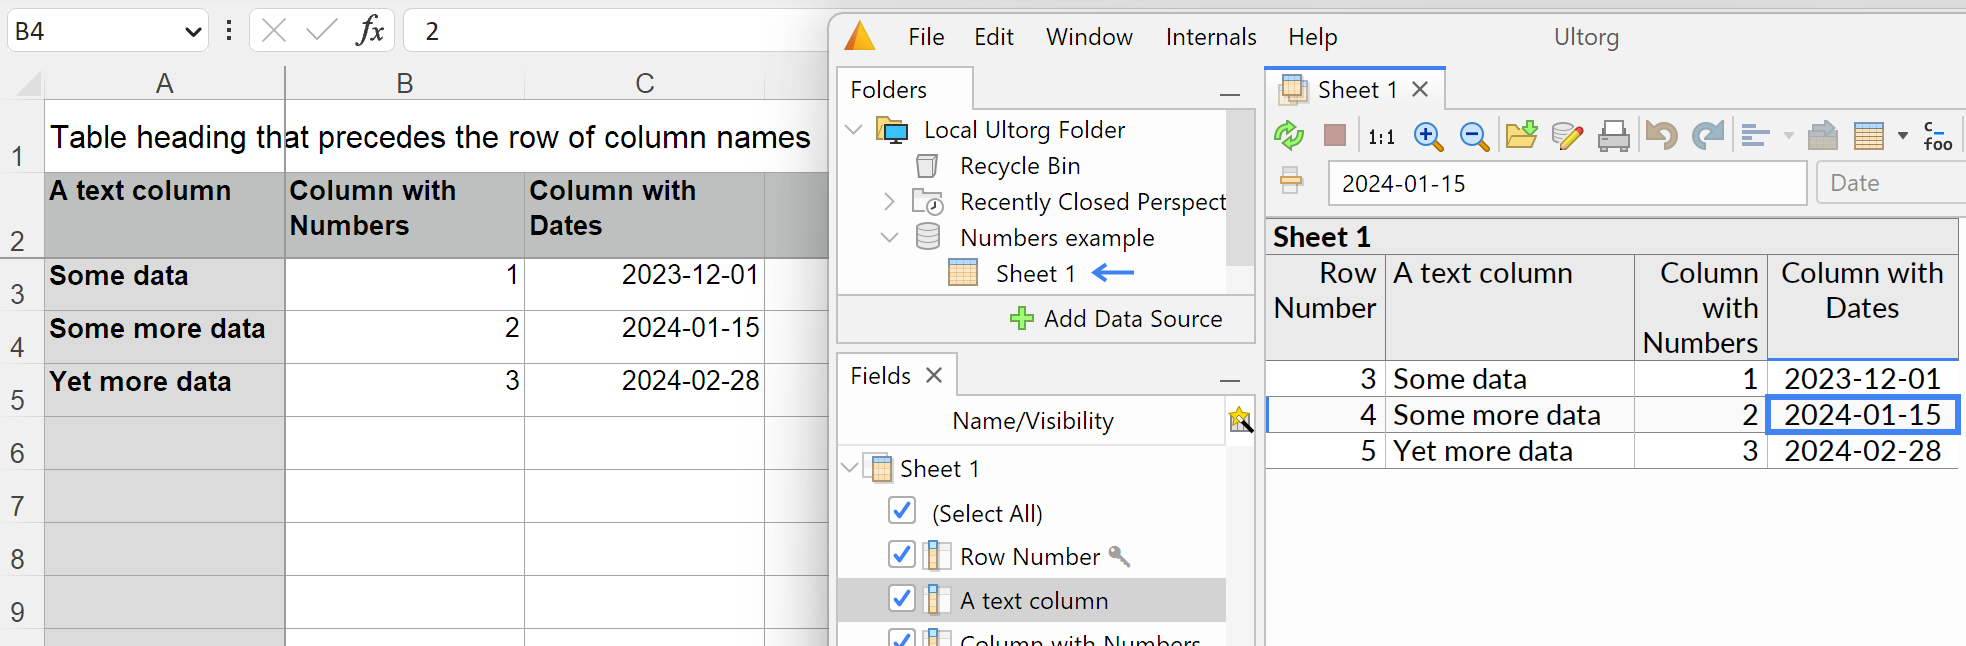Click the Recently Closed Perspectives folder icon
1966x646 pixels.
(927, 202)
